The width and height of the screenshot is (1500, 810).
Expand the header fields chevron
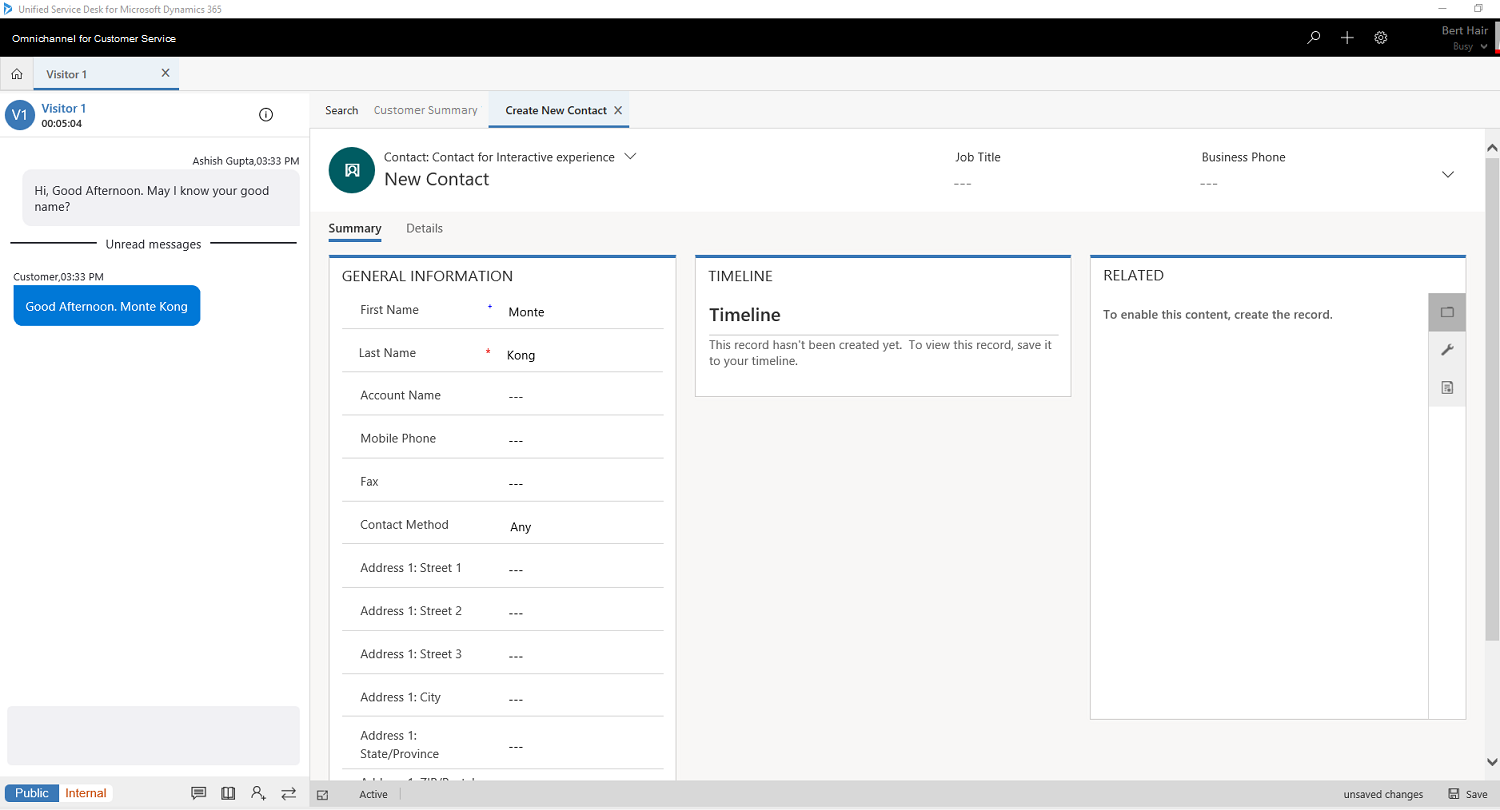(1447, 174)
